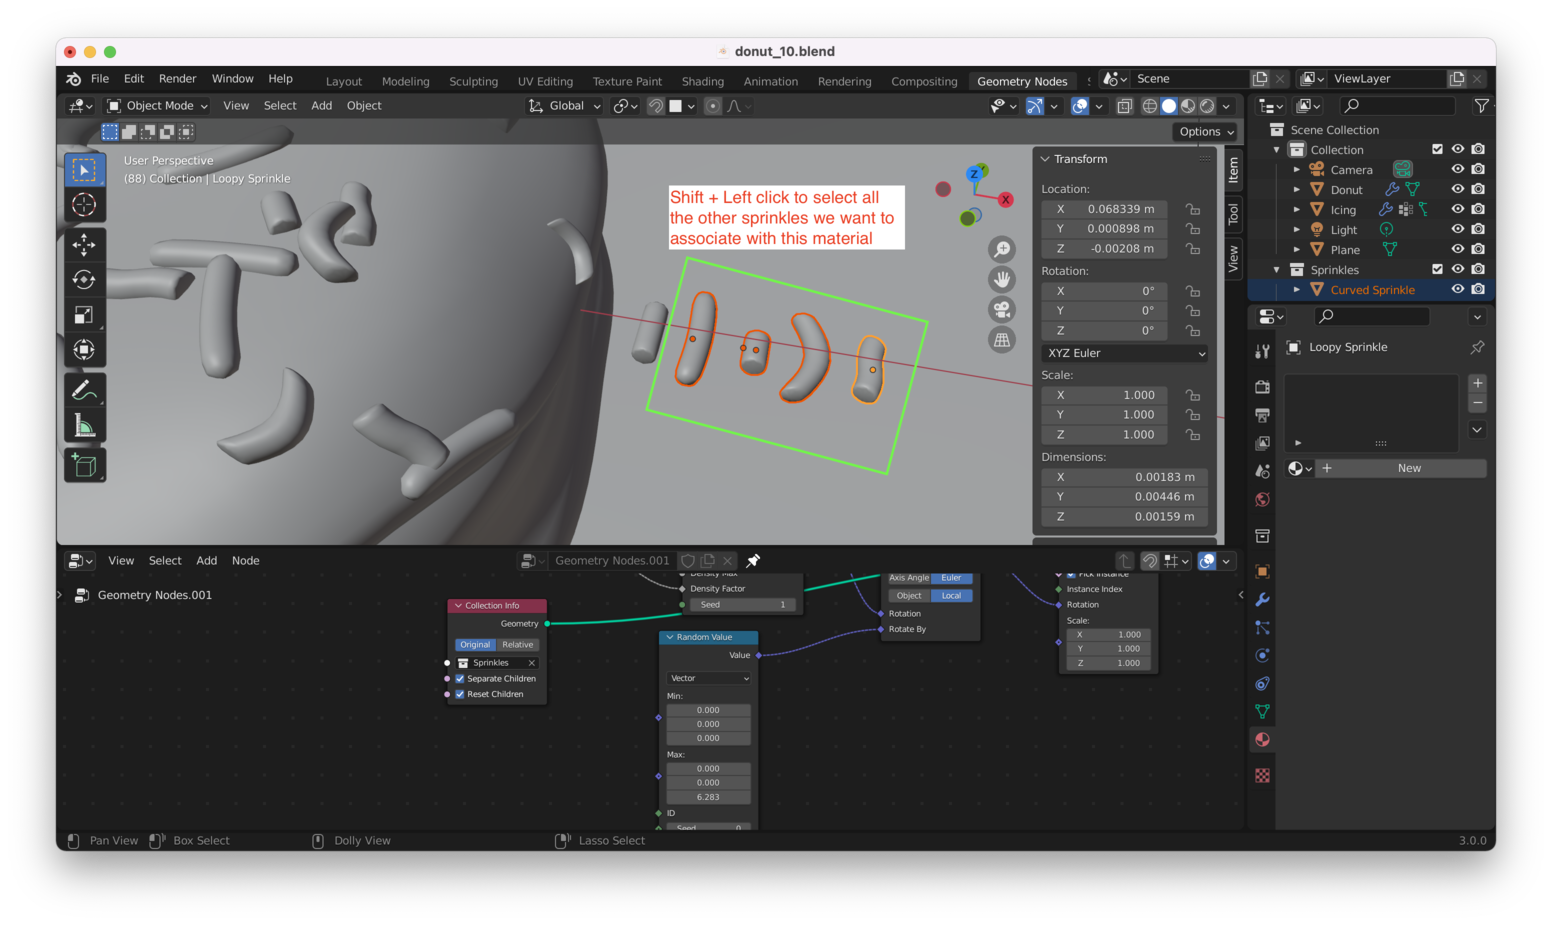Click the 3D Cursor tool

[84, 205]
